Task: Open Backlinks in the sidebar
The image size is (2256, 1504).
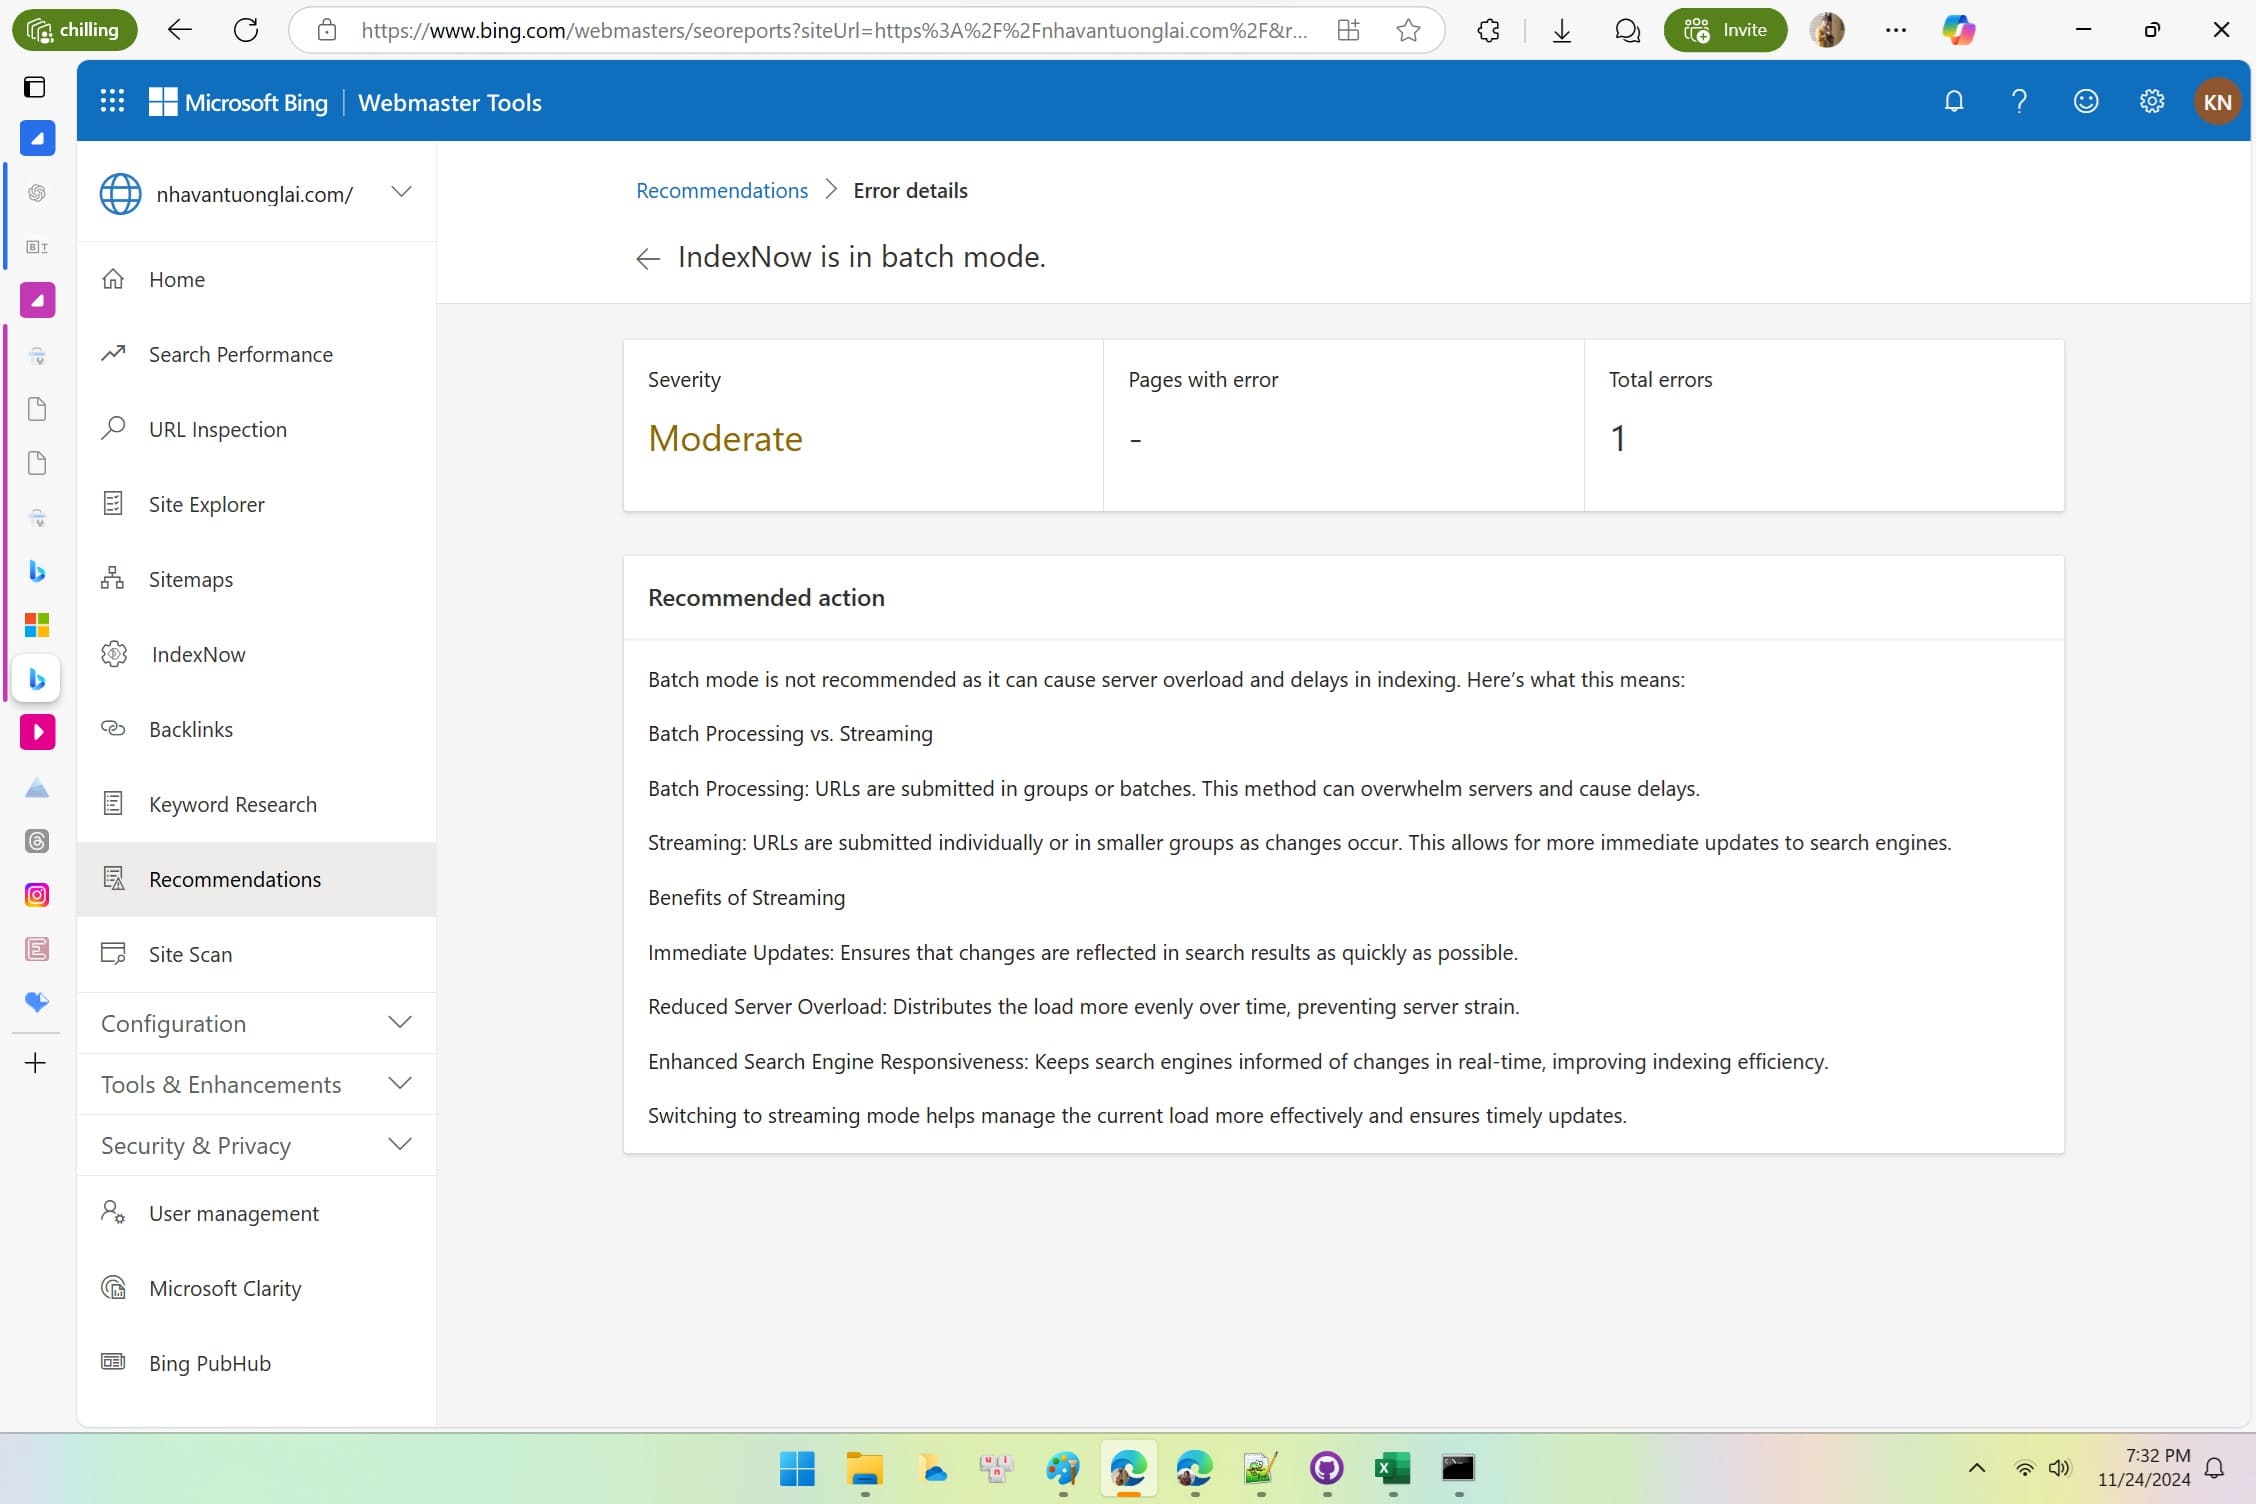Action: pos(256,729)
